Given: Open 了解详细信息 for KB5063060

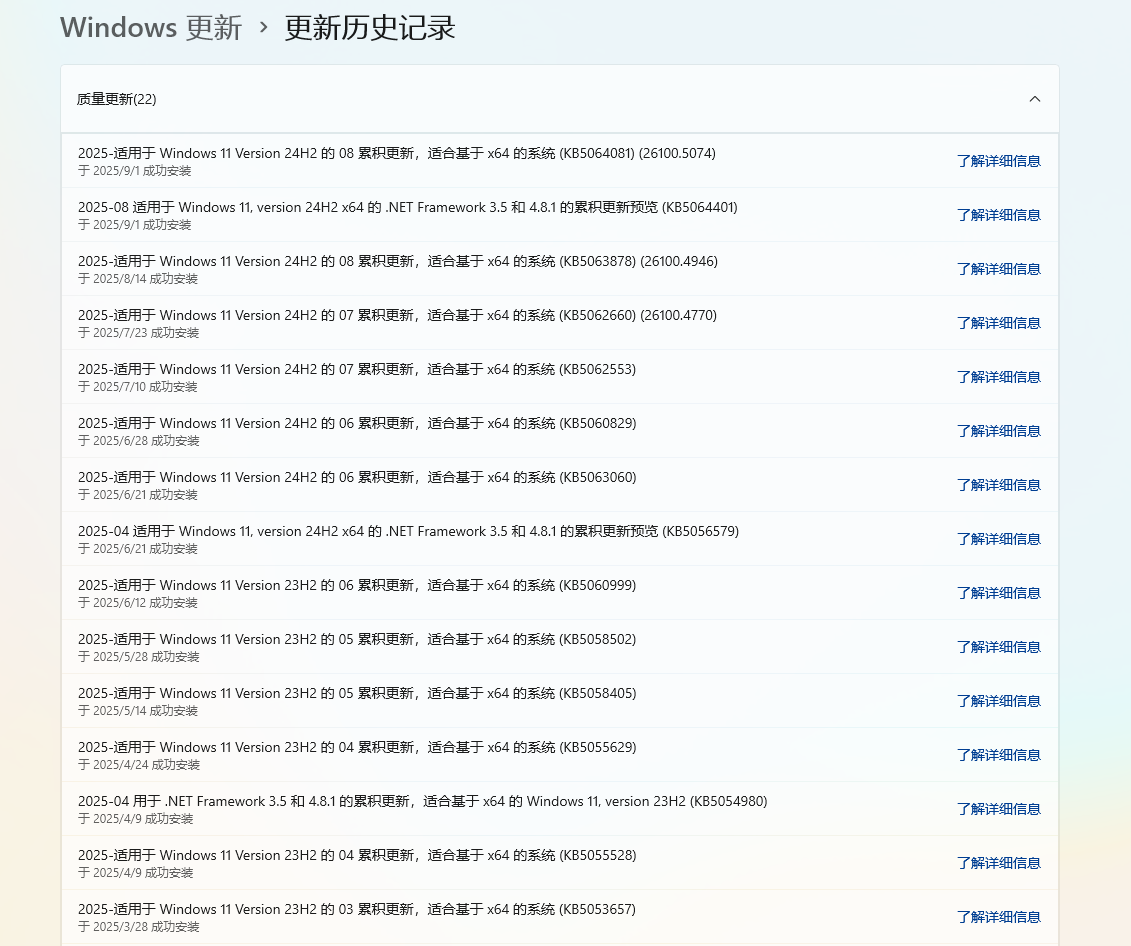Looking at the screenshot, I should (998, 485).
